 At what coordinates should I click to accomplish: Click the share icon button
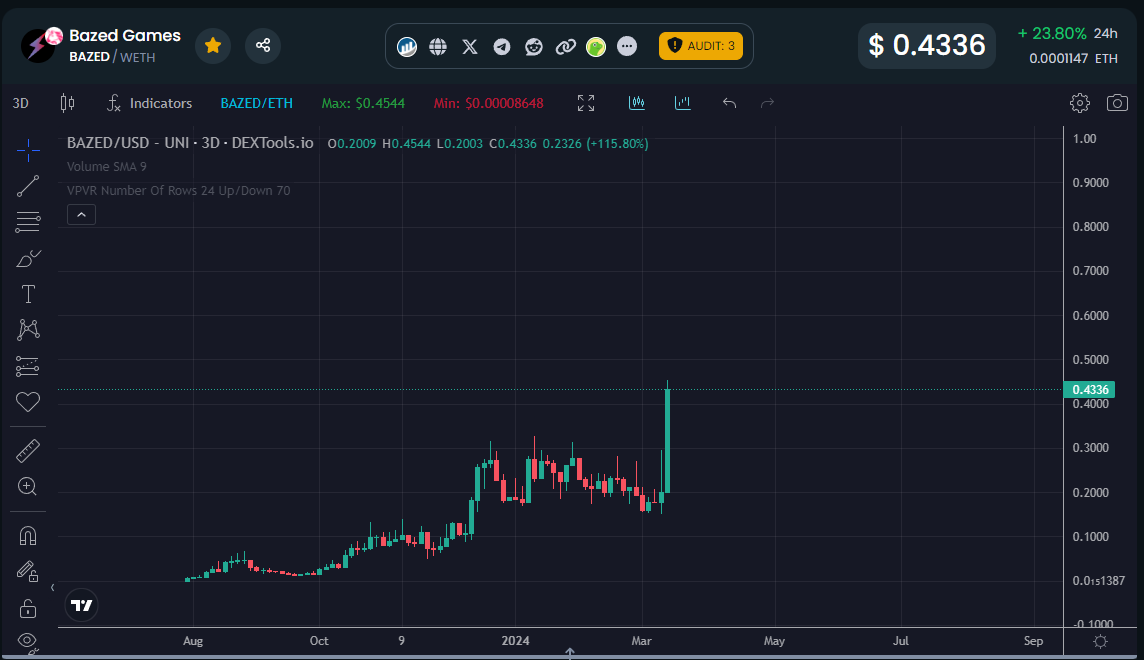(x=263, y=46)
